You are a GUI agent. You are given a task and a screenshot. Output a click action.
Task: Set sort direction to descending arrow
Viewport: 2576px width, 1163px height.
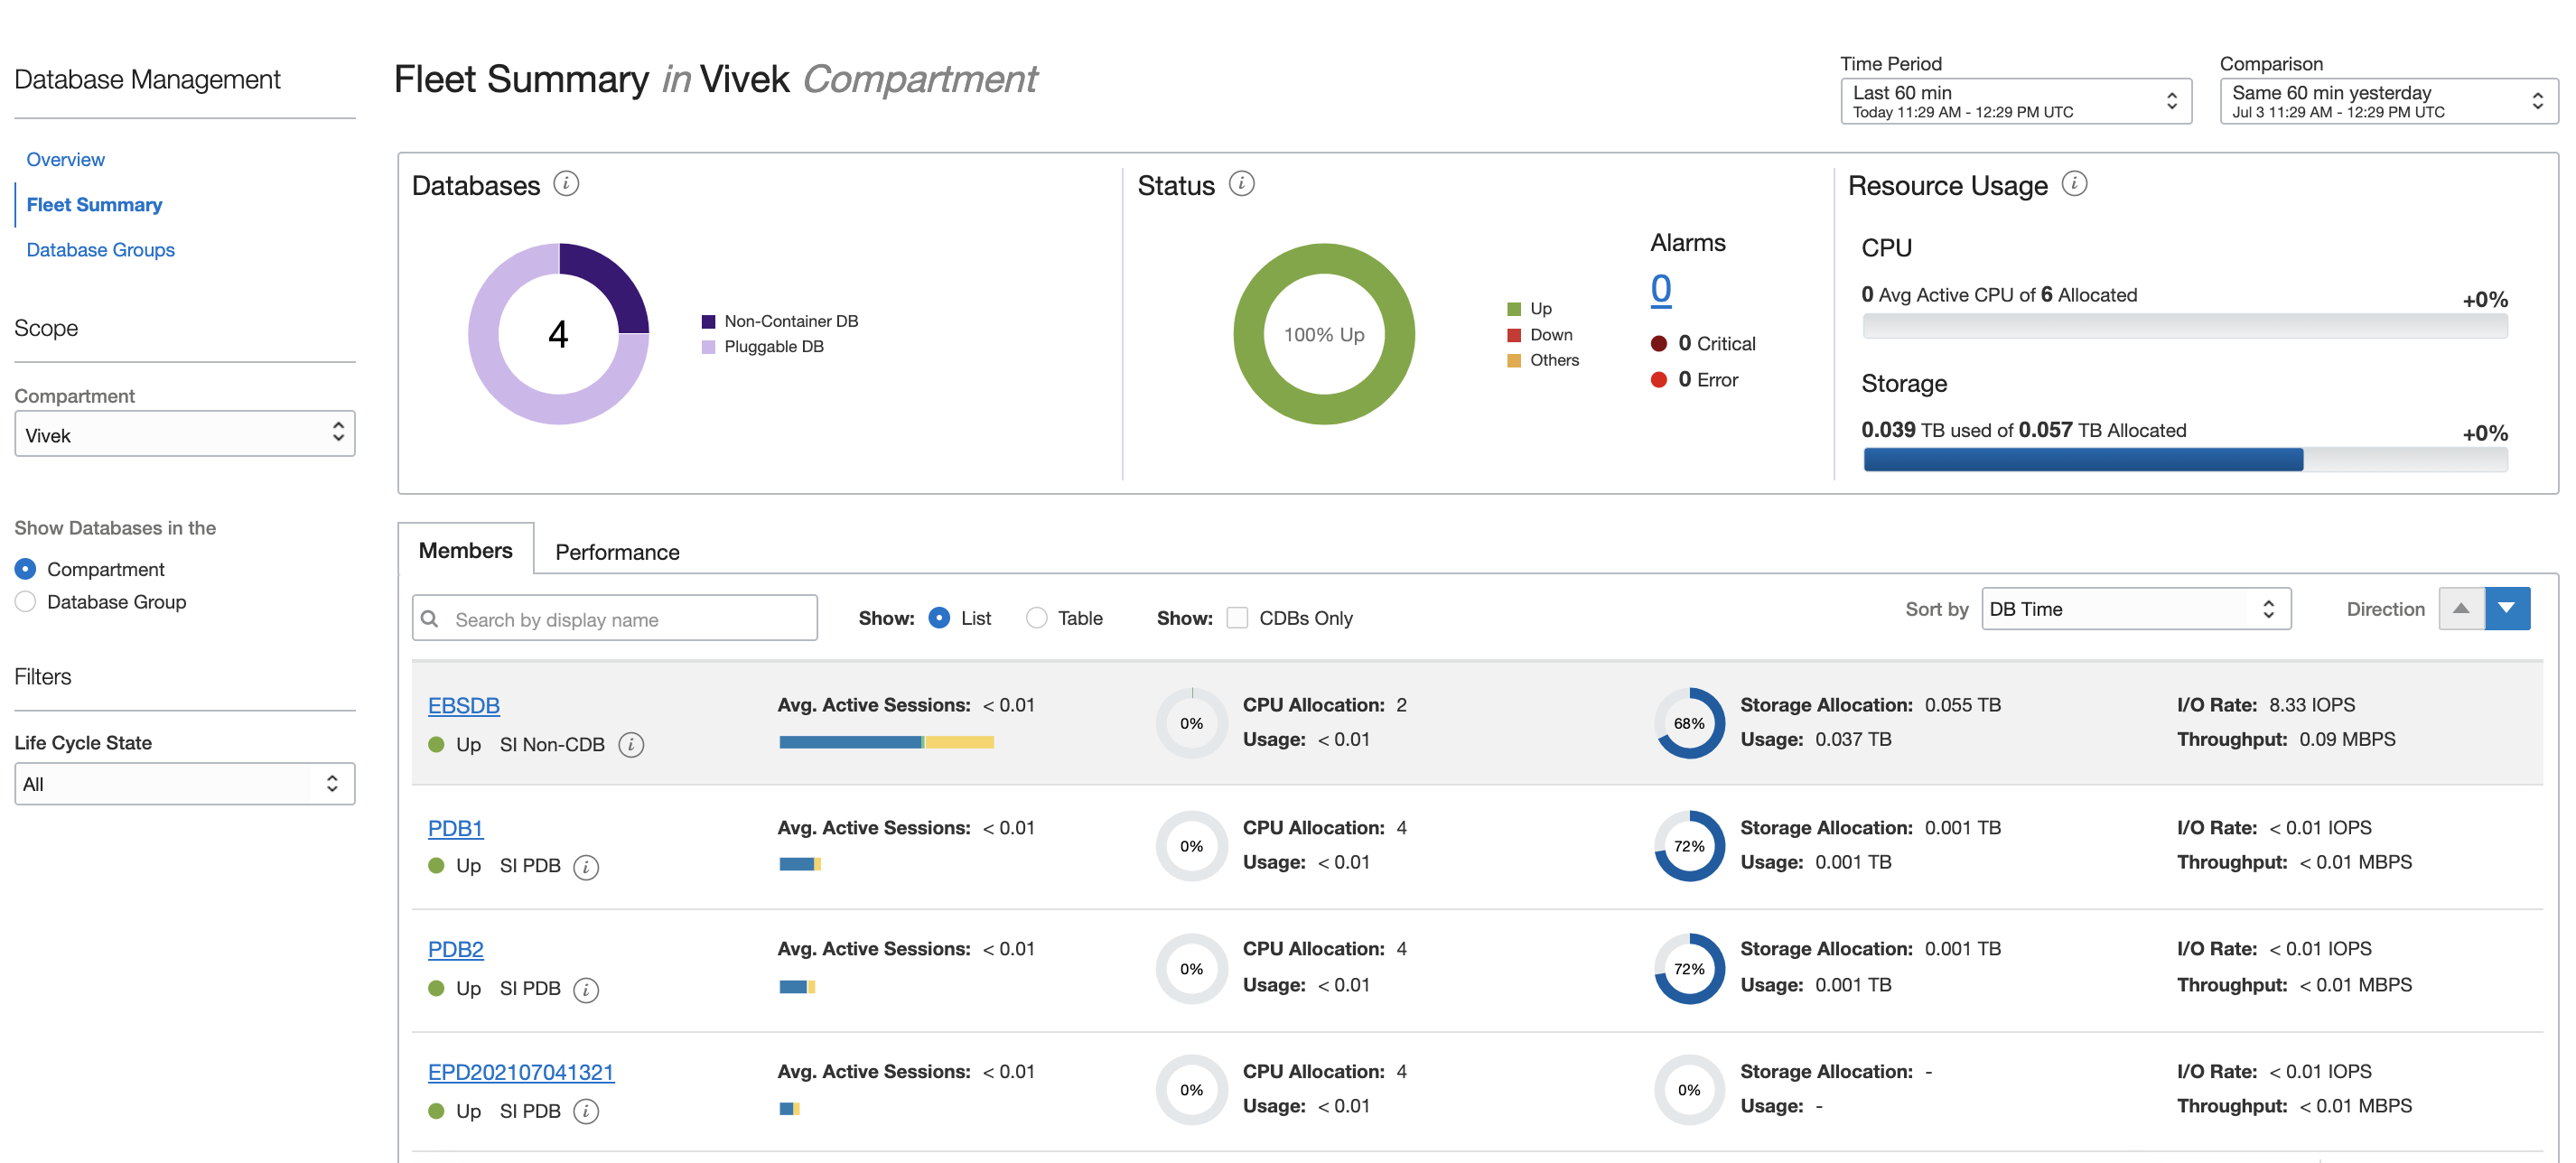tap(2506, 609)
